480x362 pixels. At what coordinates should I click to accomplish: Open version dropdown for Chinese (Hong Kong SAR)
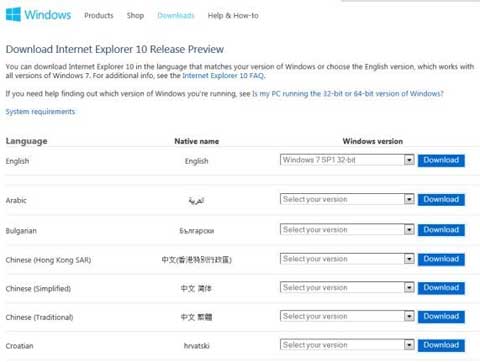(347, 259)
